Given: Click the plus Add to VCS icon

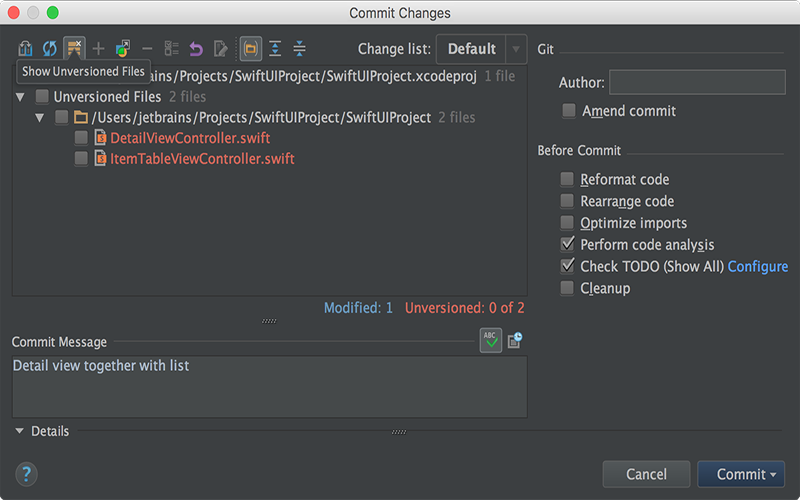Looking at the screenshot, I should [x=98, y=49].
